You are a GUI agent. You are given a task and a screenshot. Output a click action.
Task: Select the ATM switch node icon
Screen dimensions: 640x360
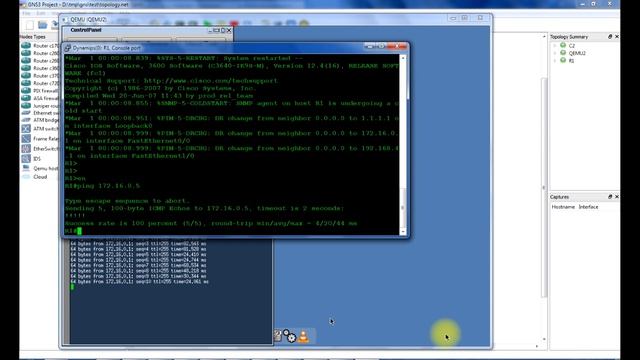click(26, 129)
